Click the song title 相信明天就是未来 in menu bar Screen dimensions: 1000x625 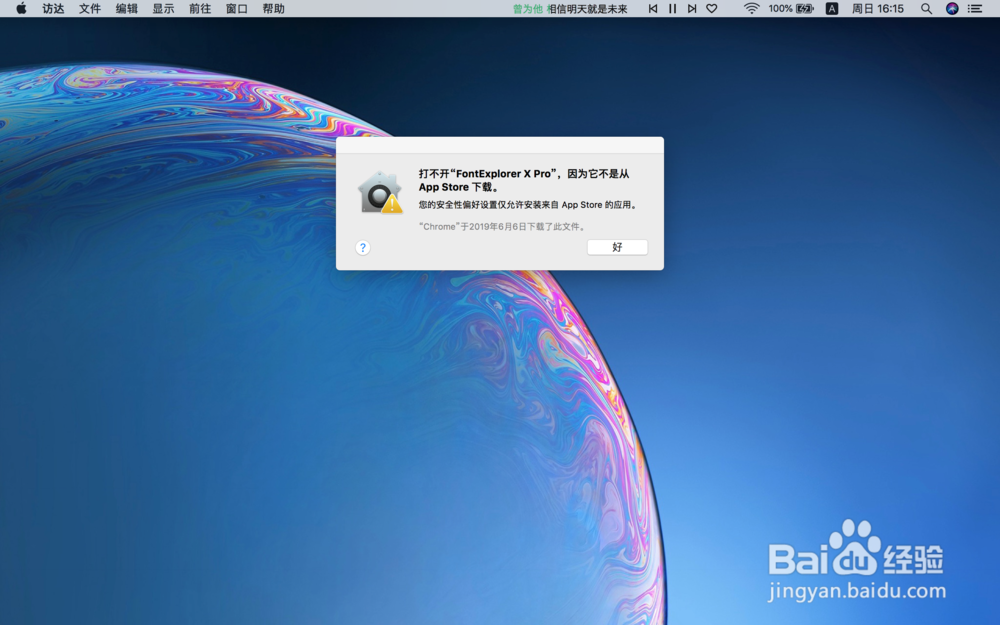point(588,9)
